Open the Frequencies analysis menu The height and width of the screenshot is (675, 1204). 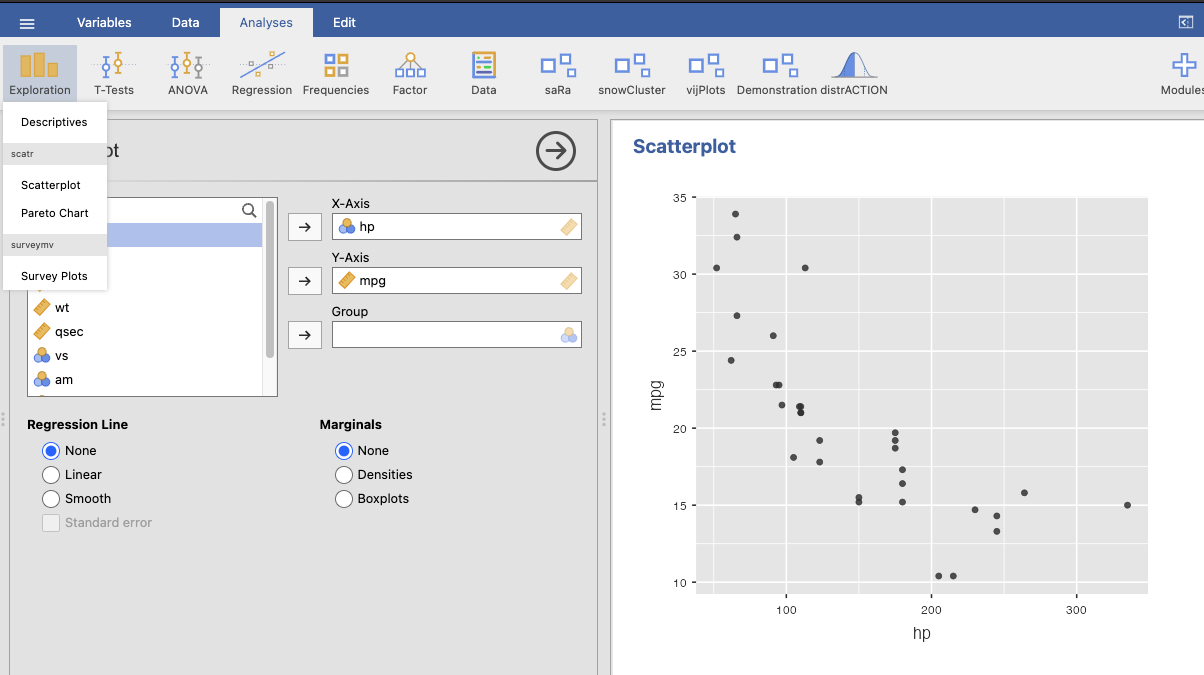click(336, 74)
